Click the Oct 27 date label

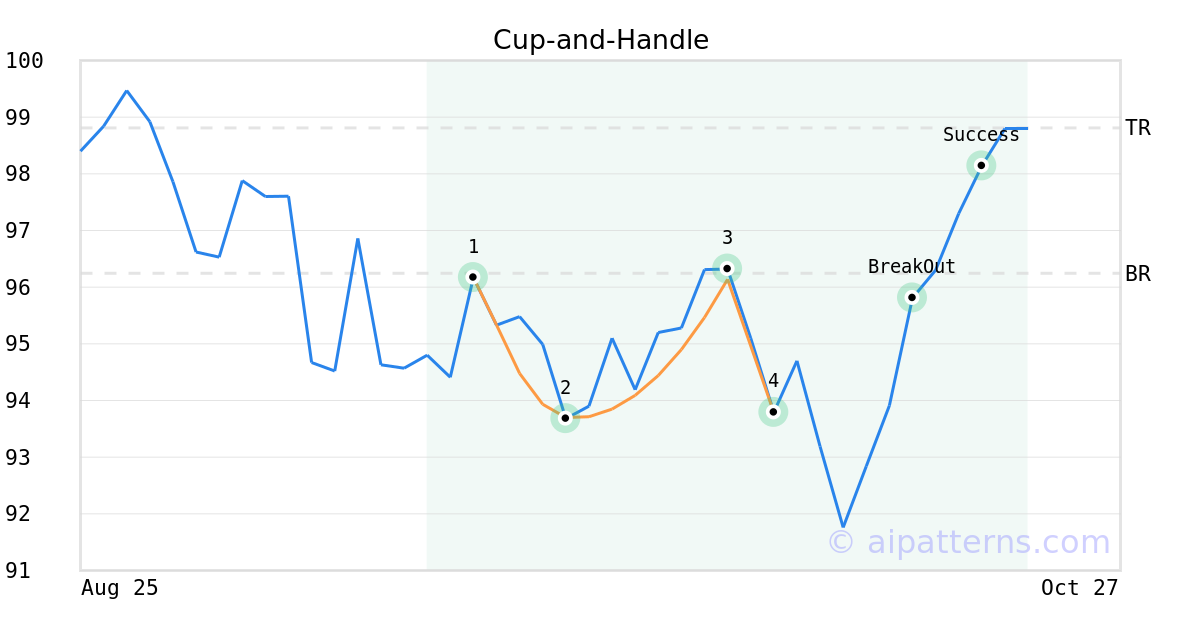coord(1079,588)
